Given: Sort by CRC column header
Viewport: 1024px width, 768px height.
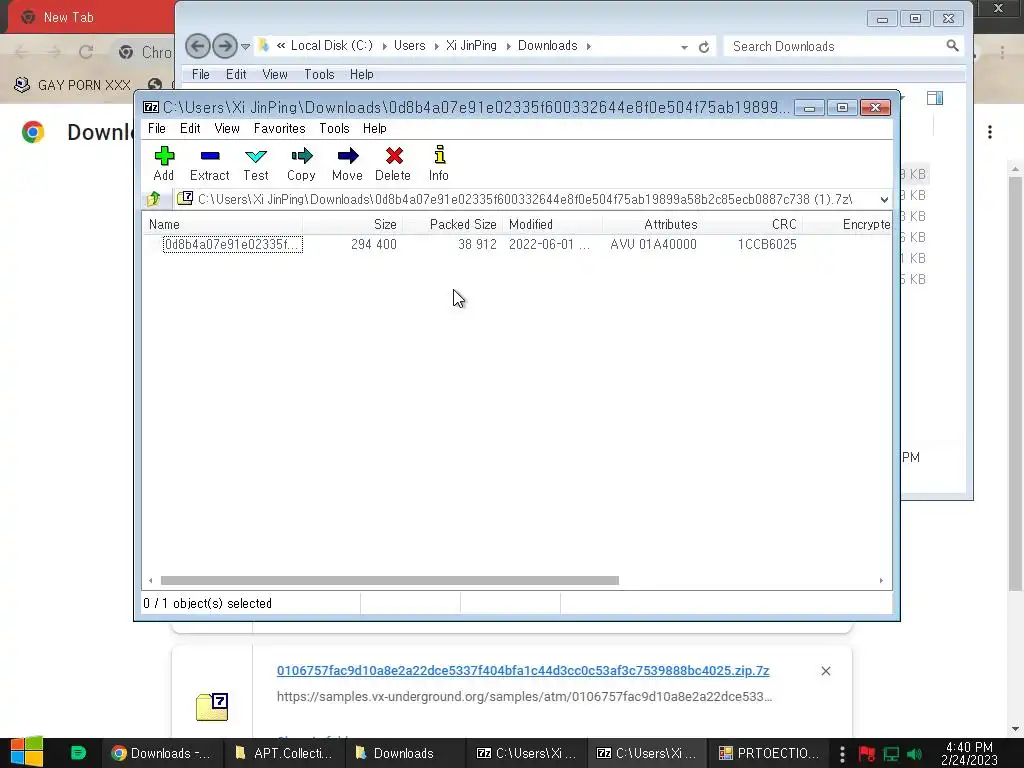Looking at the screenshot, I should tap(753, 225).
